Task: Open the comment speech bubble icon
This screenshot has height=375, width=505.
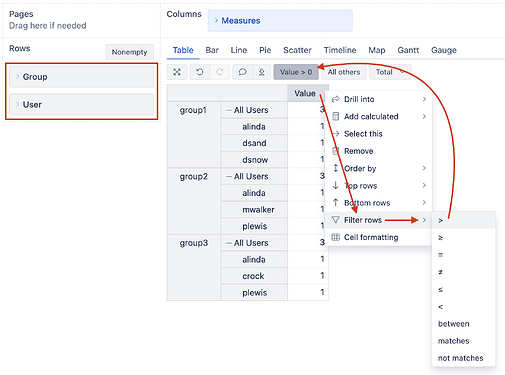Action: tap(243, 72)
